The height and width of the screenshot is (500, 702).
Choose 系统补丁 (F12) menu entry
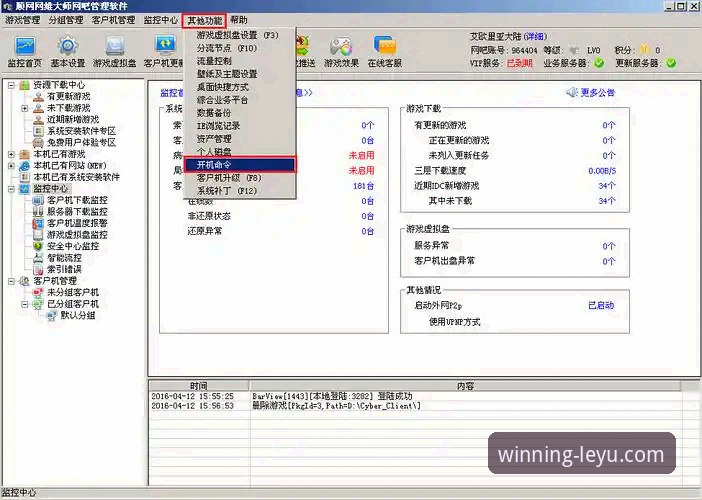(240, 191)
